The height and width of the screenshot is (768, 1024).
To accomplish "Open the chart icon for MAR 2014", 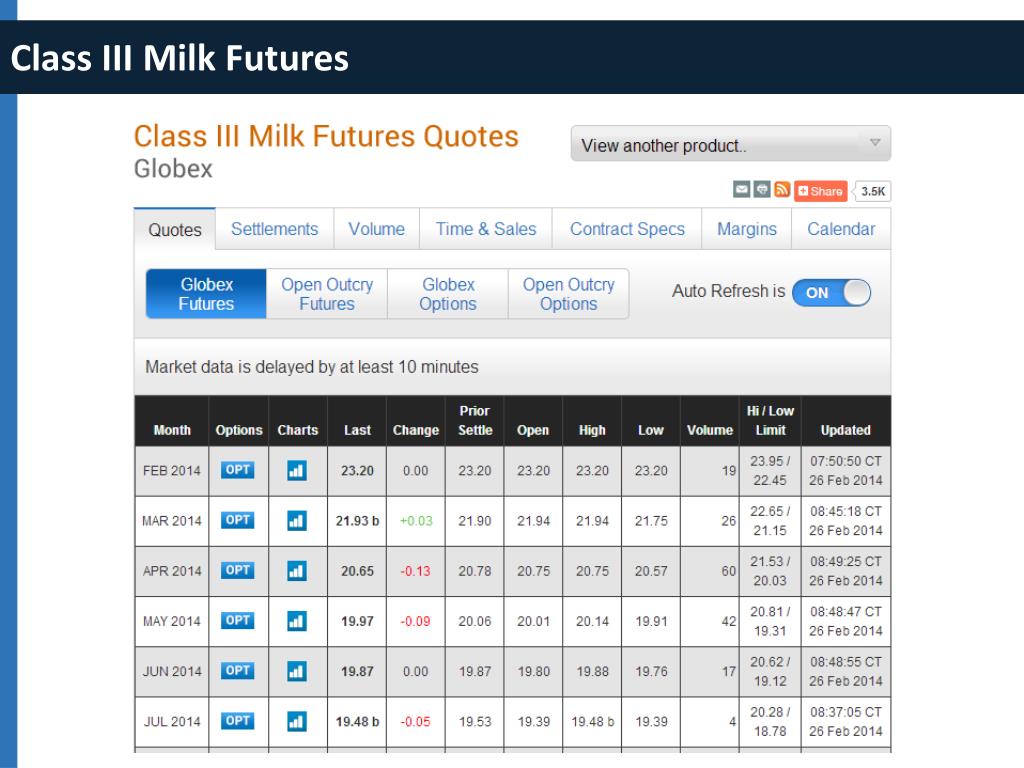I will 296,520.
